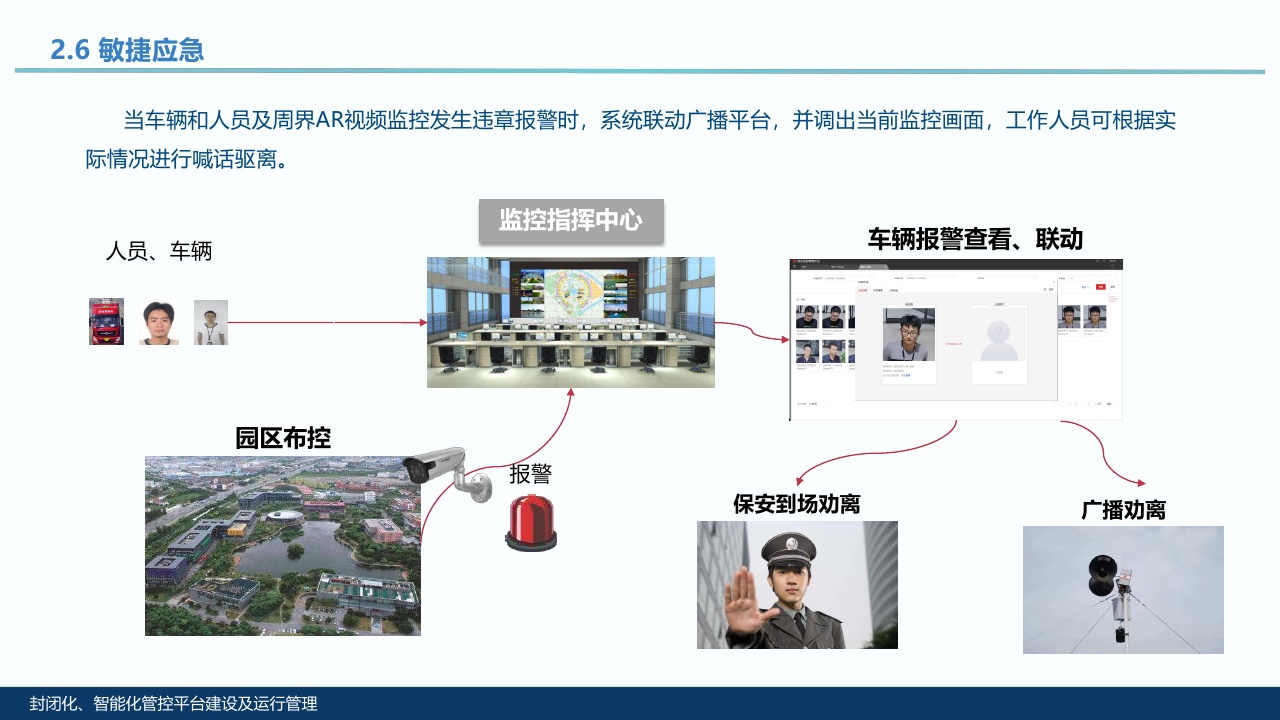Click the red alarm siren light icon
This screenshot has width=1280, height=720.
[531, 522]
